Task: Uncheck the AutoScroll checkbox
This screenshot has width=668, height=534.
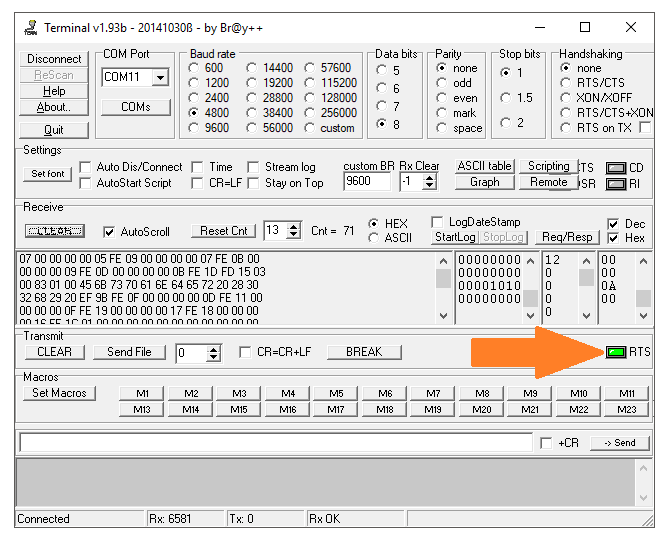Action: coord(109,232)
